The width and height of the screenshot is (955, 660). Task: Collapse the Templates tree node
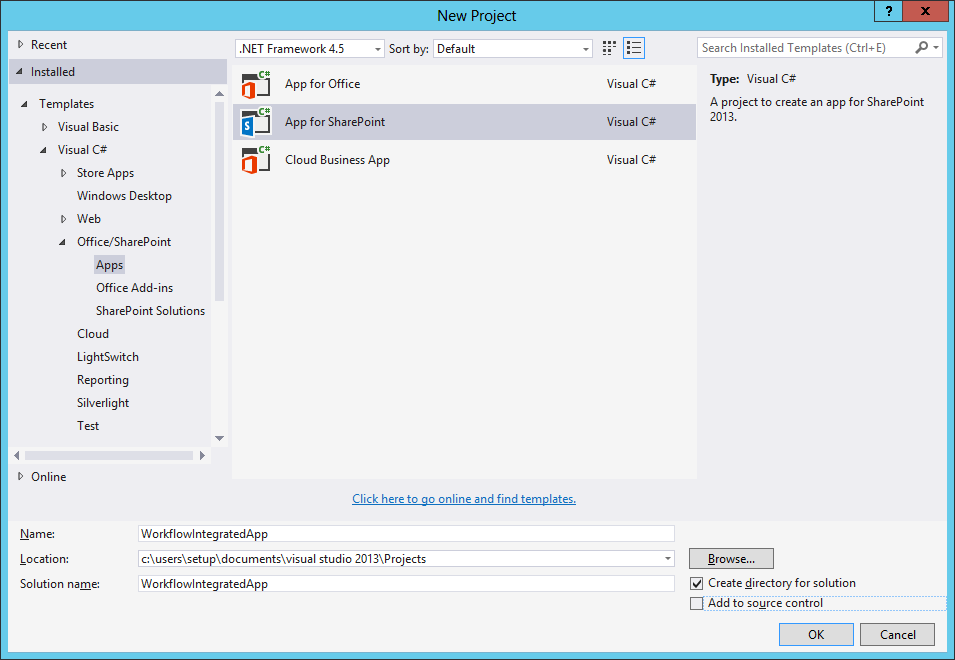coord(24,104)
